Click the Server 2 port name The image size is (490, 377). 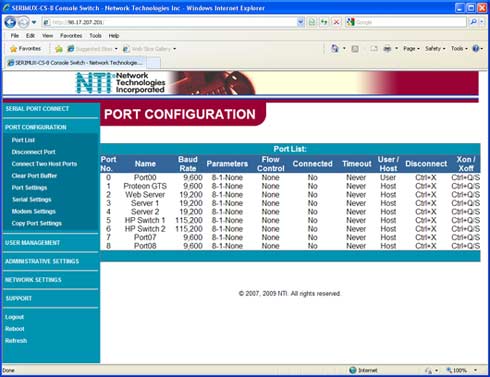(x=145, y=212)
